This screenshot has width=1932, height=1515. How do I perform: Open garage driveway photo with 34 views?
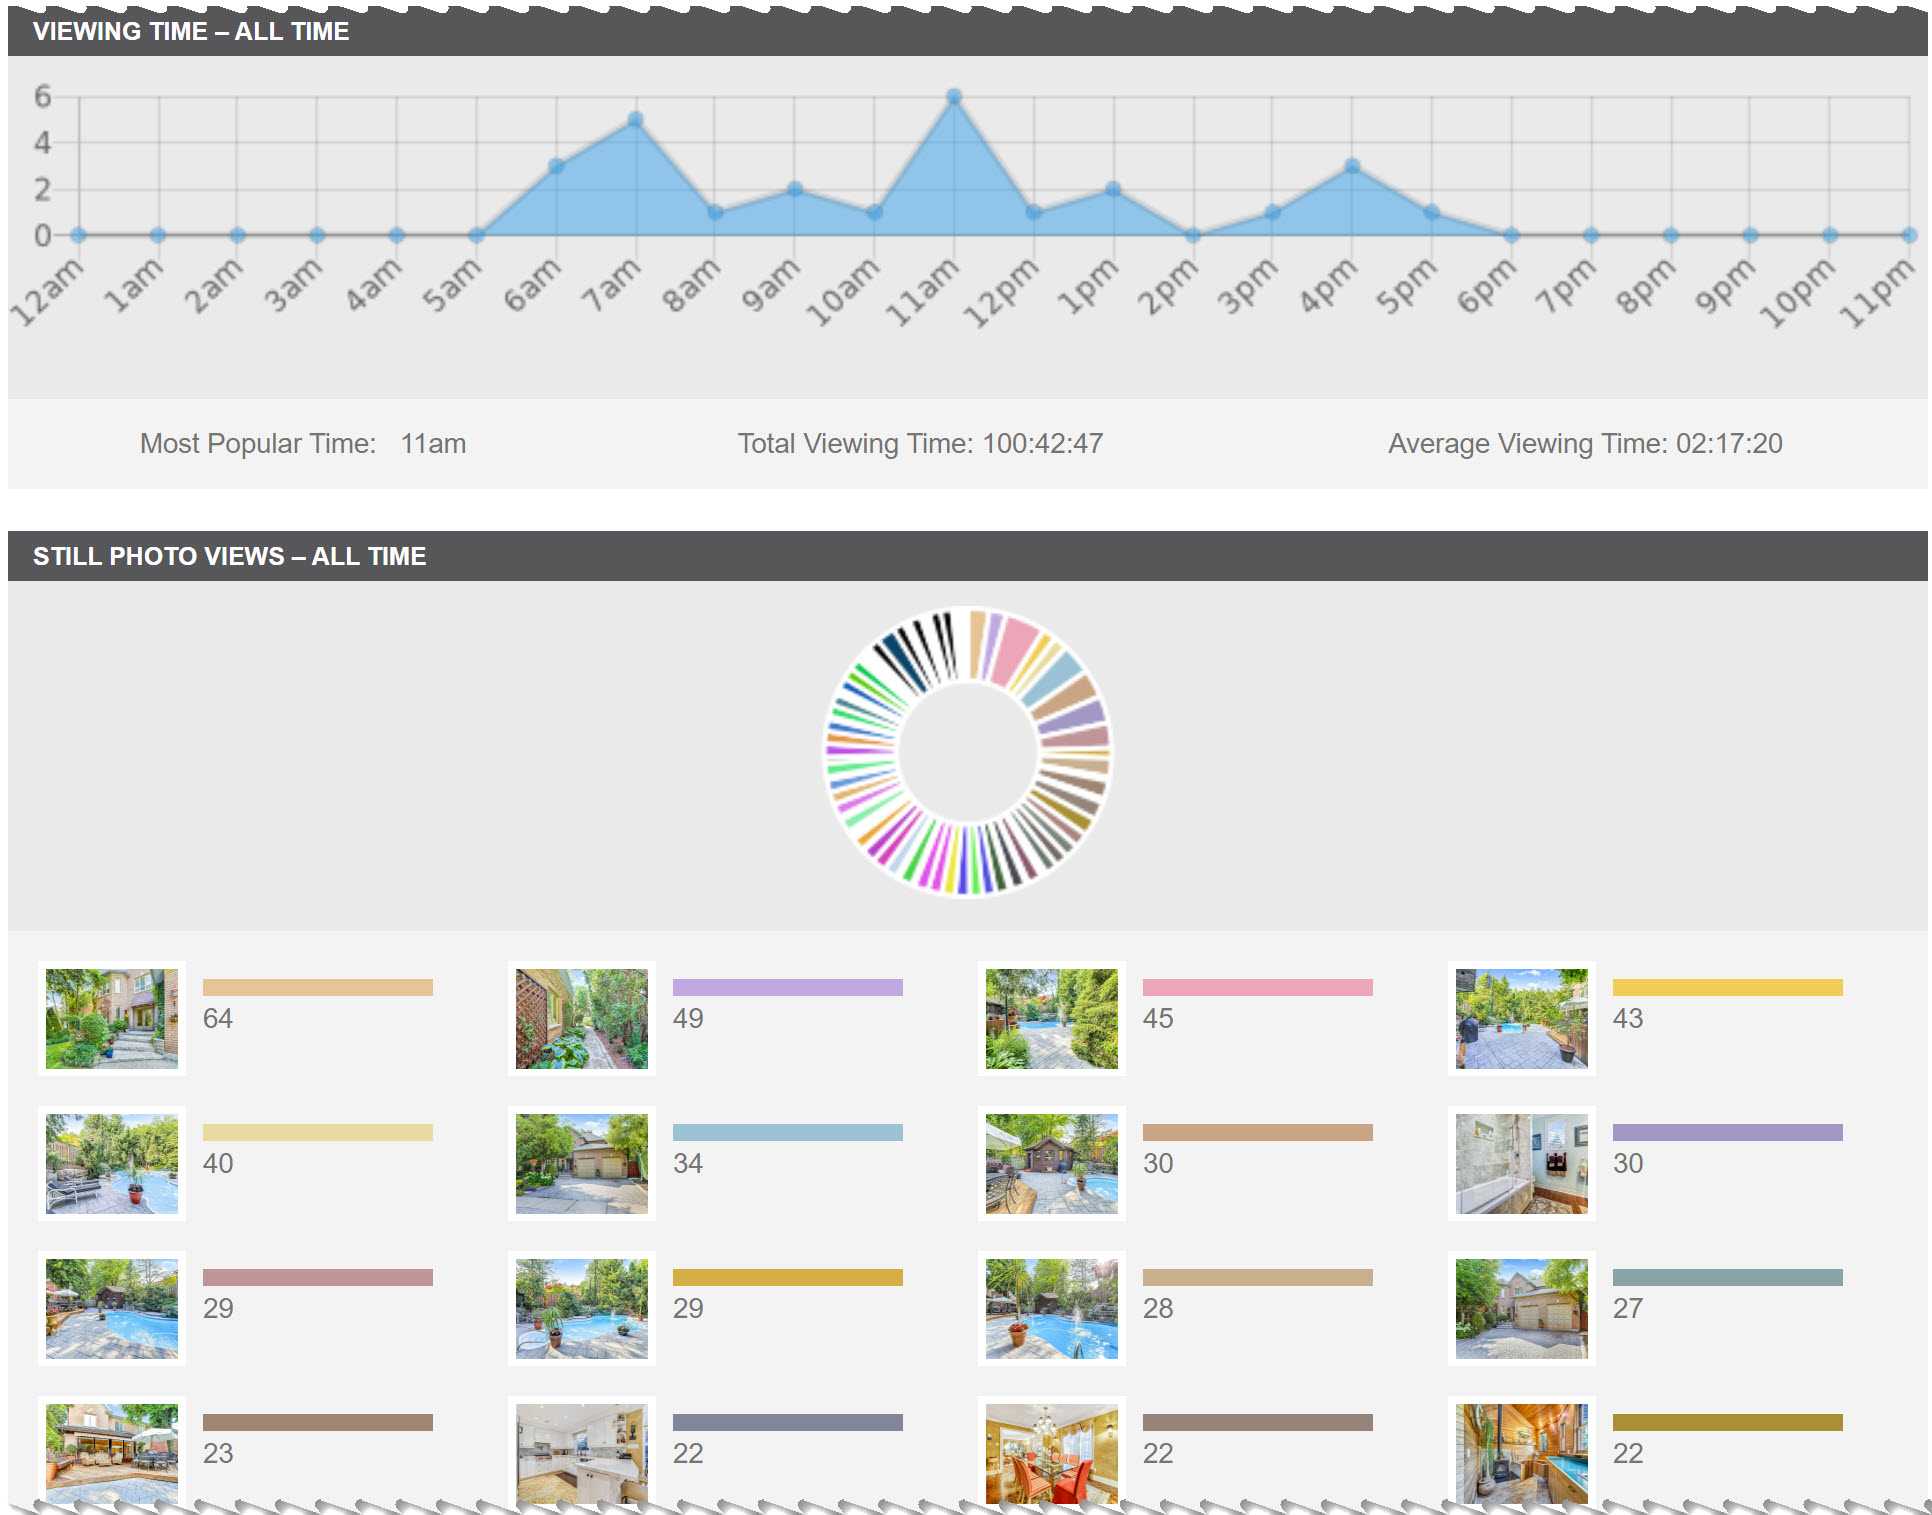tap(582, 1163)
